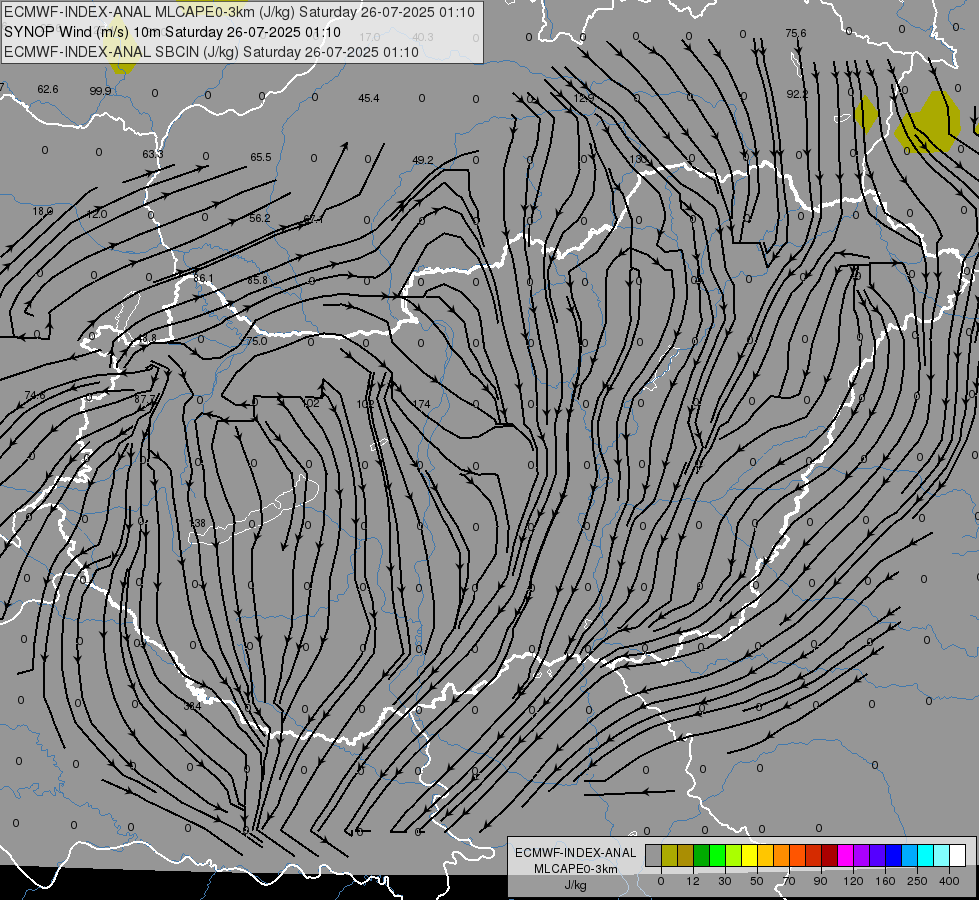Click the dark red legend swatch

point(829,855)
